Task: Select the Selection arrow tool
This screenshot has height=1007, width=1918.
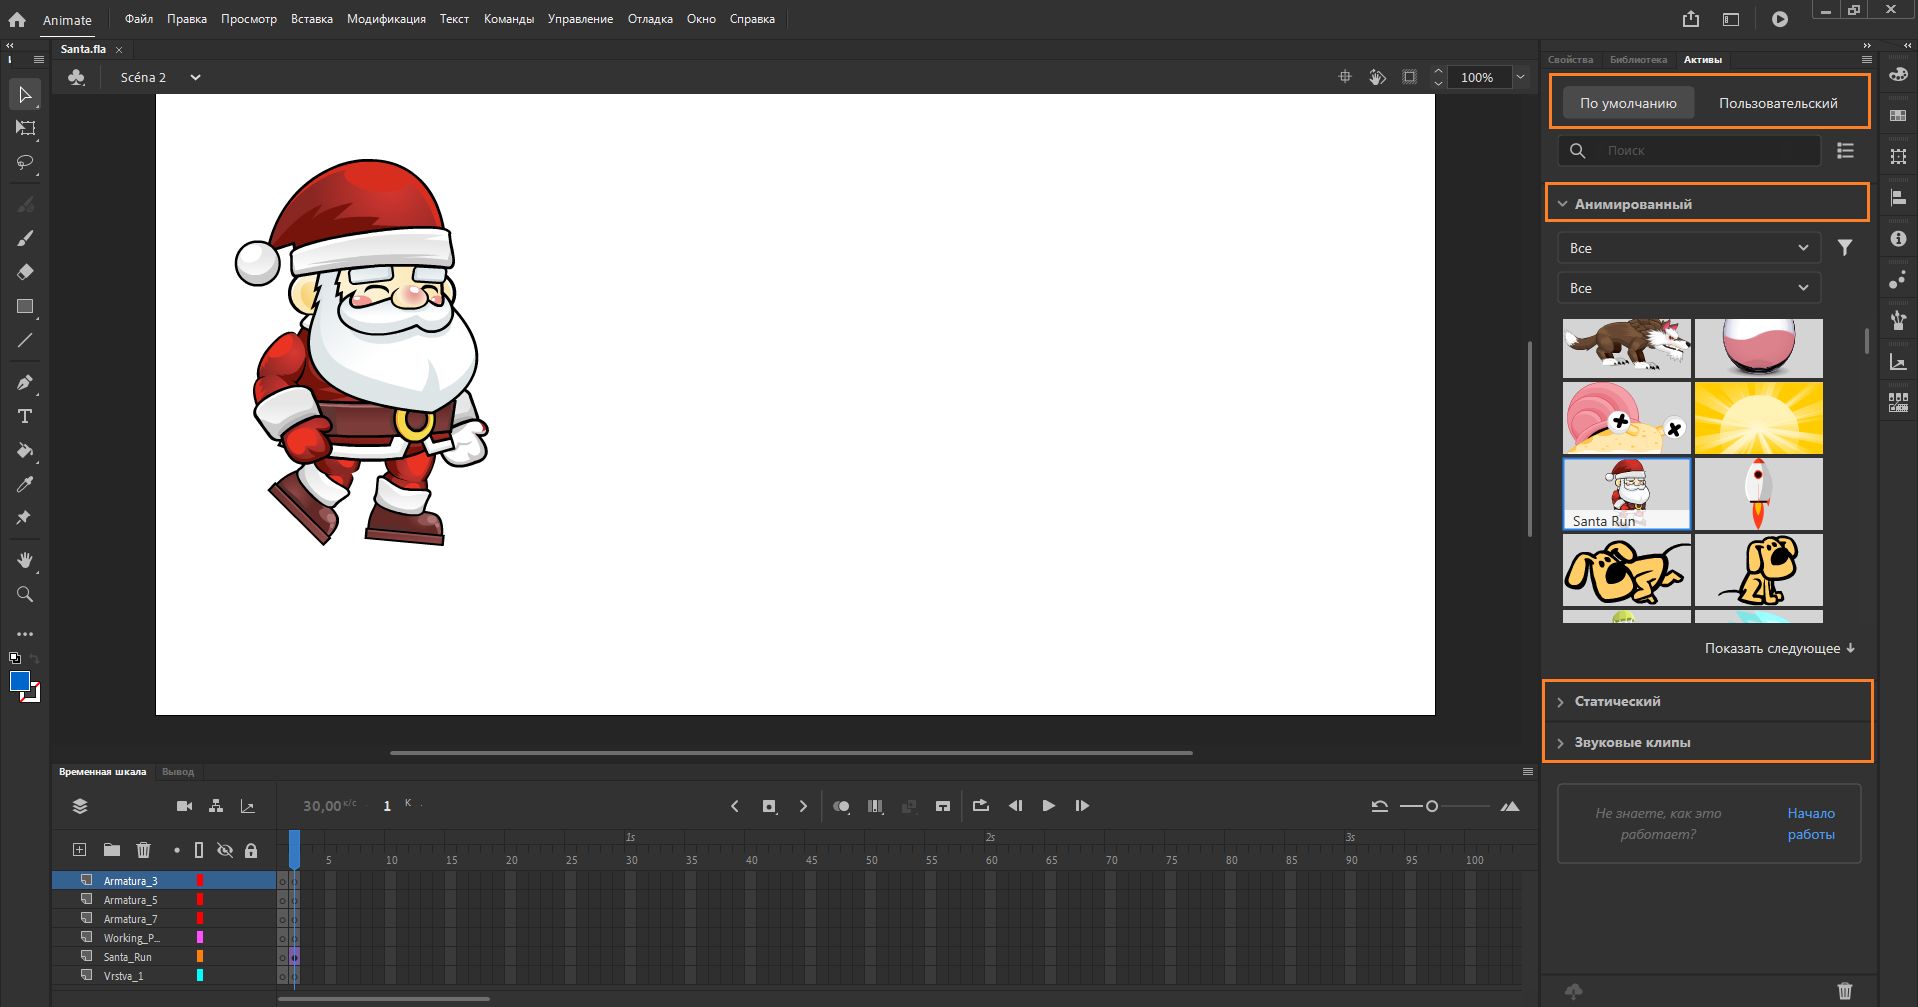Action: click(x=25, y=95)
